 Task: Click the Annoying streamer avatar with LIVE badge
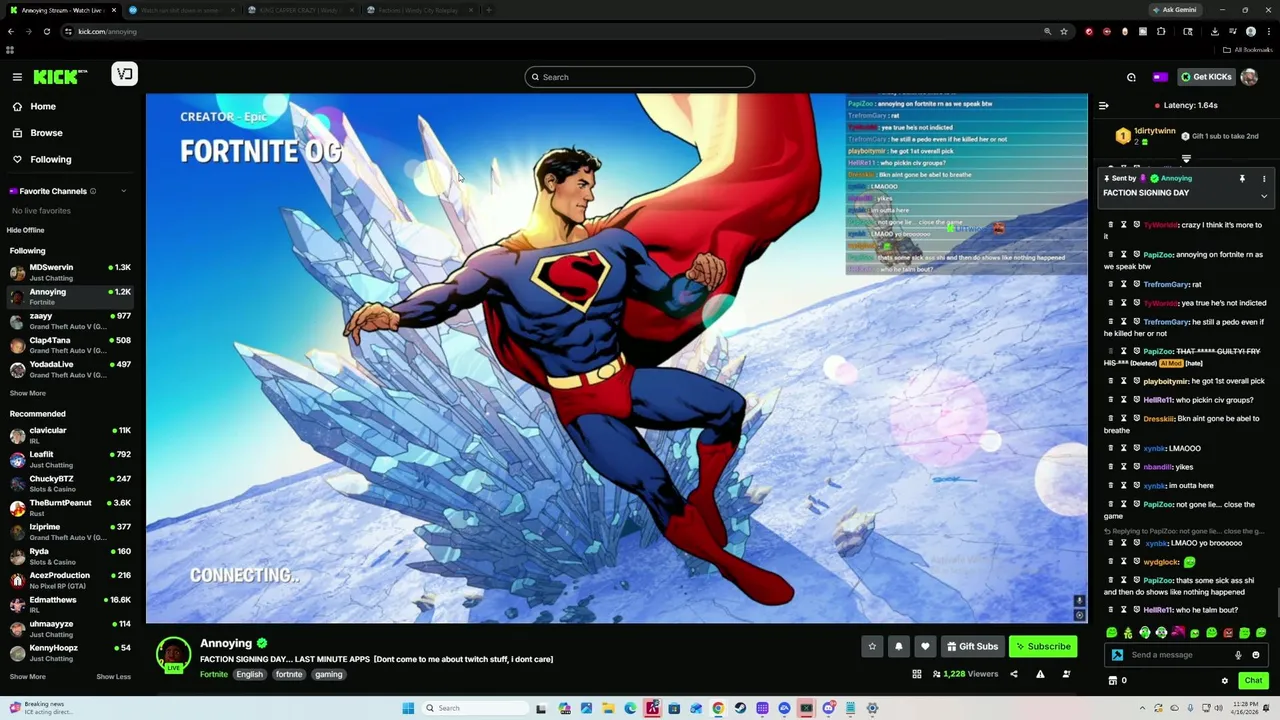click(x=173, y=655)
